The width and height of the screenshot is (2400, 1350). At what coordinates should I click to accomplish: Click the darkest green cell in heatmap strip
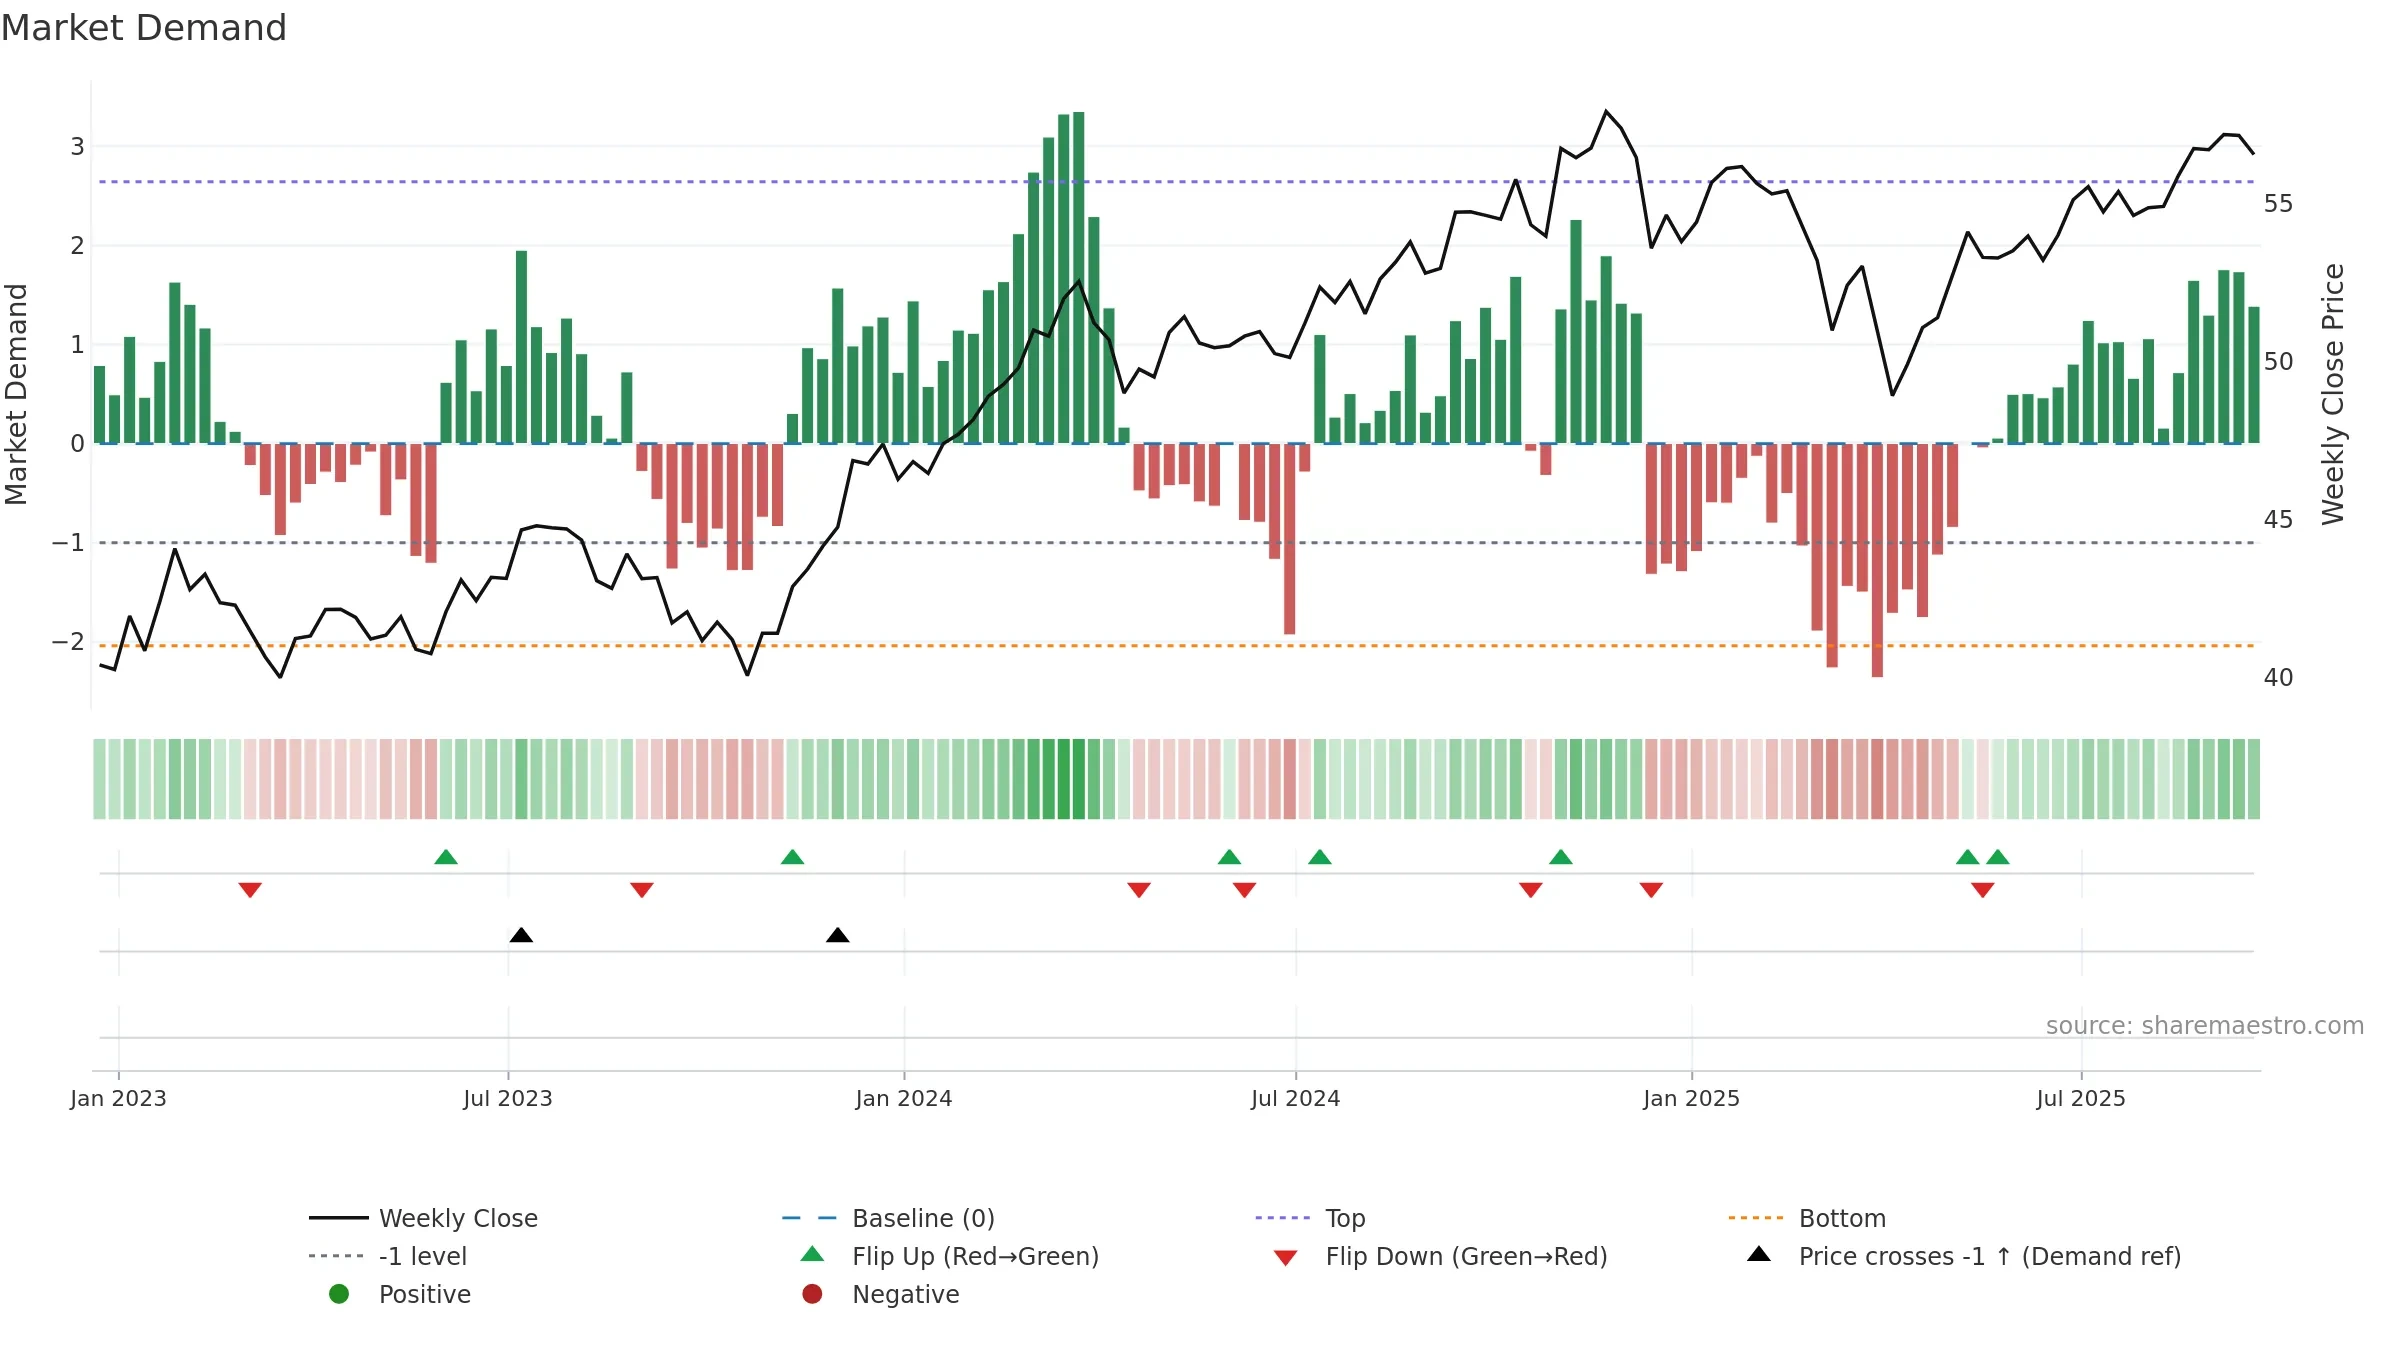(1079, 779)
